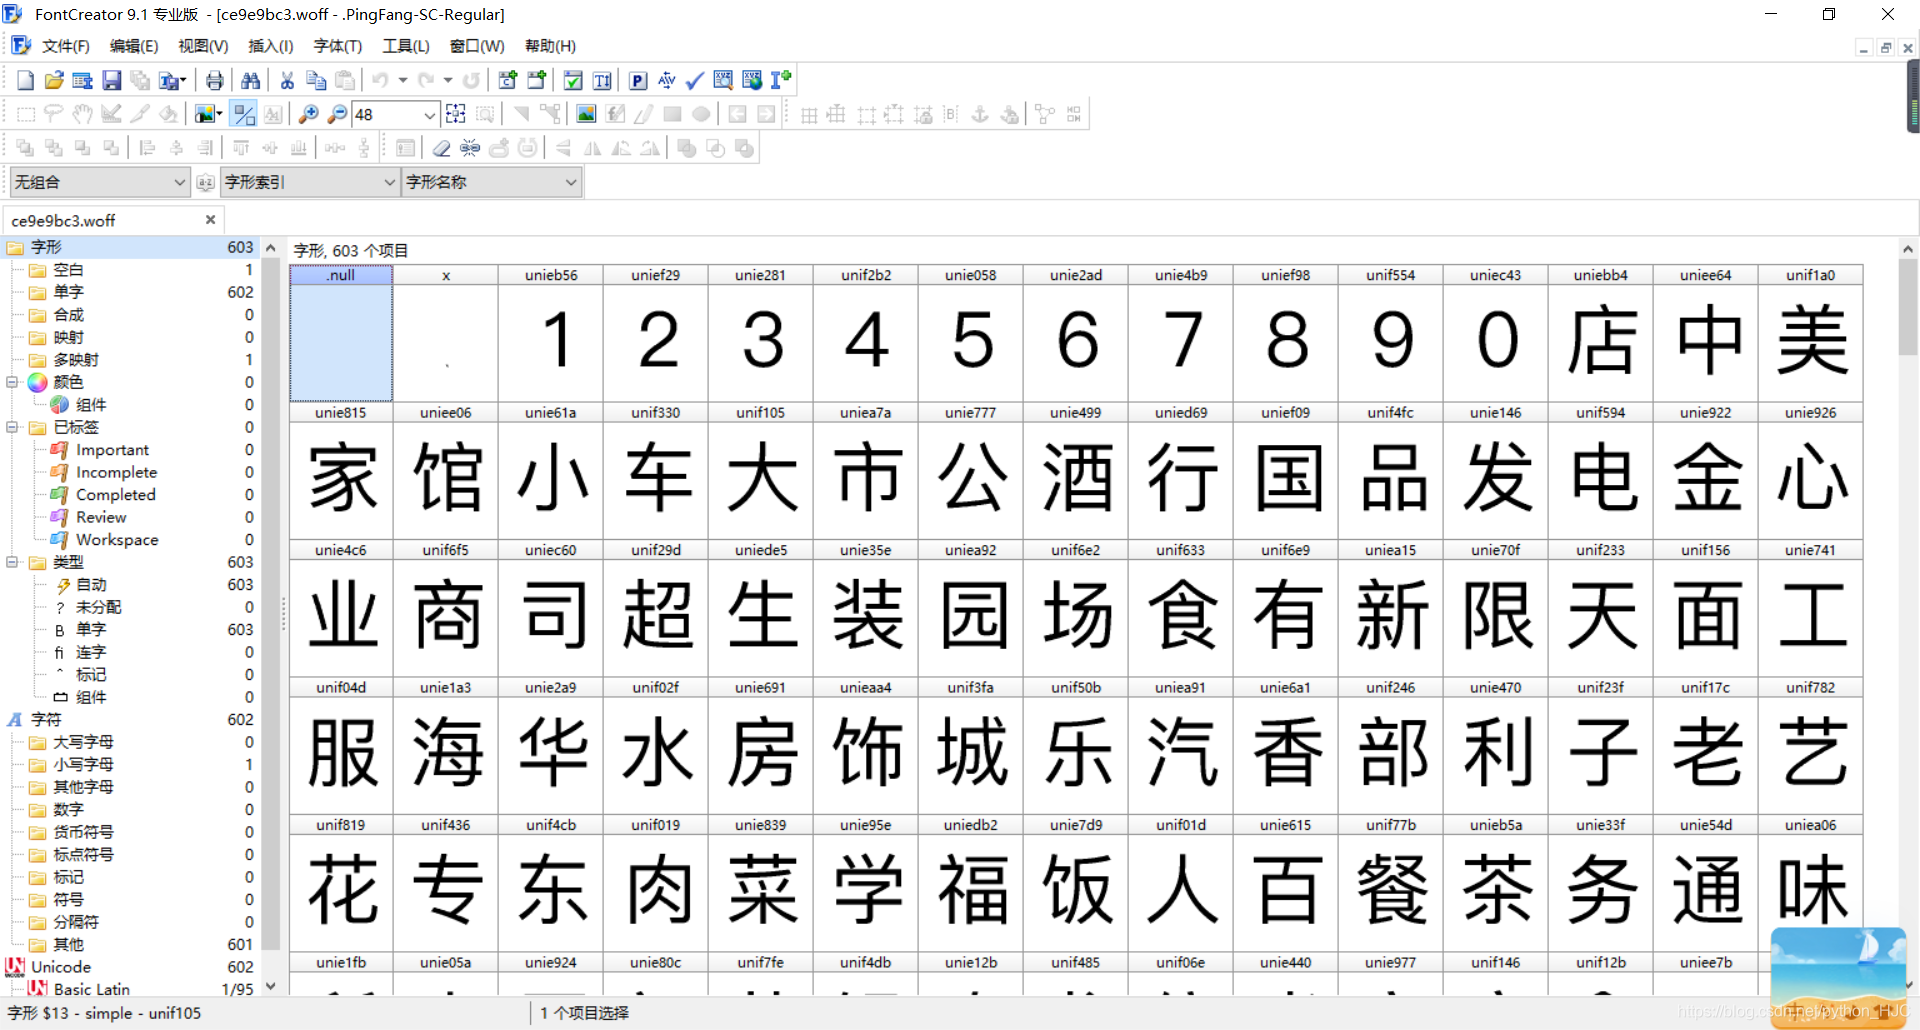Open the 无组合 dropdown
This screenshot has width=1920, height=1030.
point(99,182)
